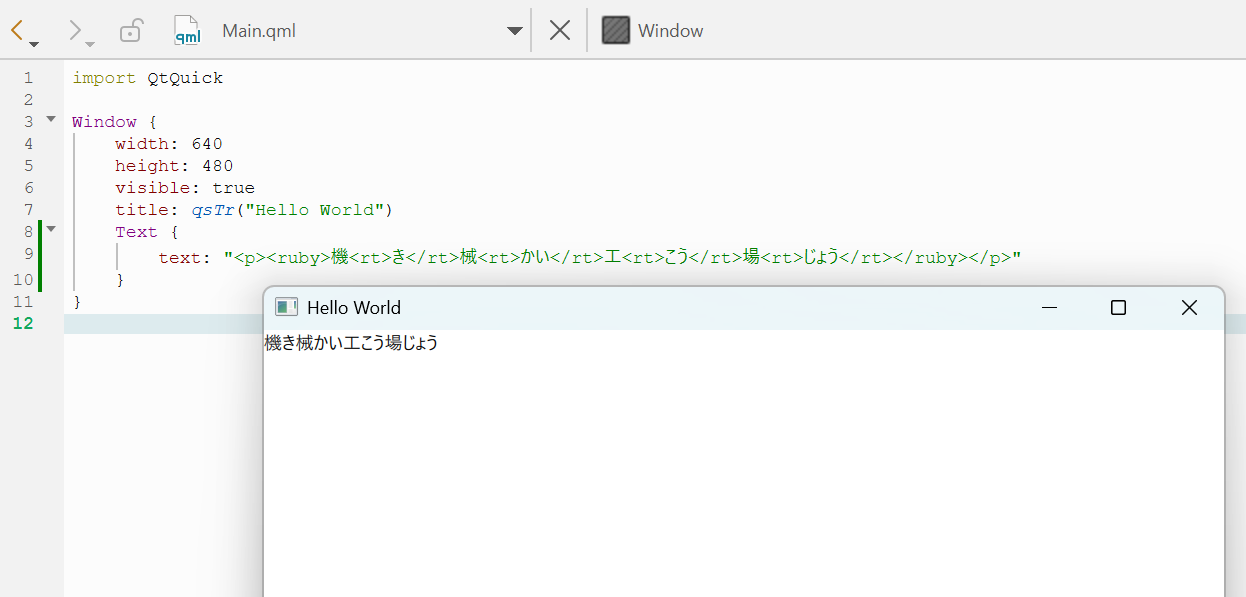Viewport: 1246px width, 597px height.
Task: Click the forward navigation arrow
Action: tap(76, 30)
